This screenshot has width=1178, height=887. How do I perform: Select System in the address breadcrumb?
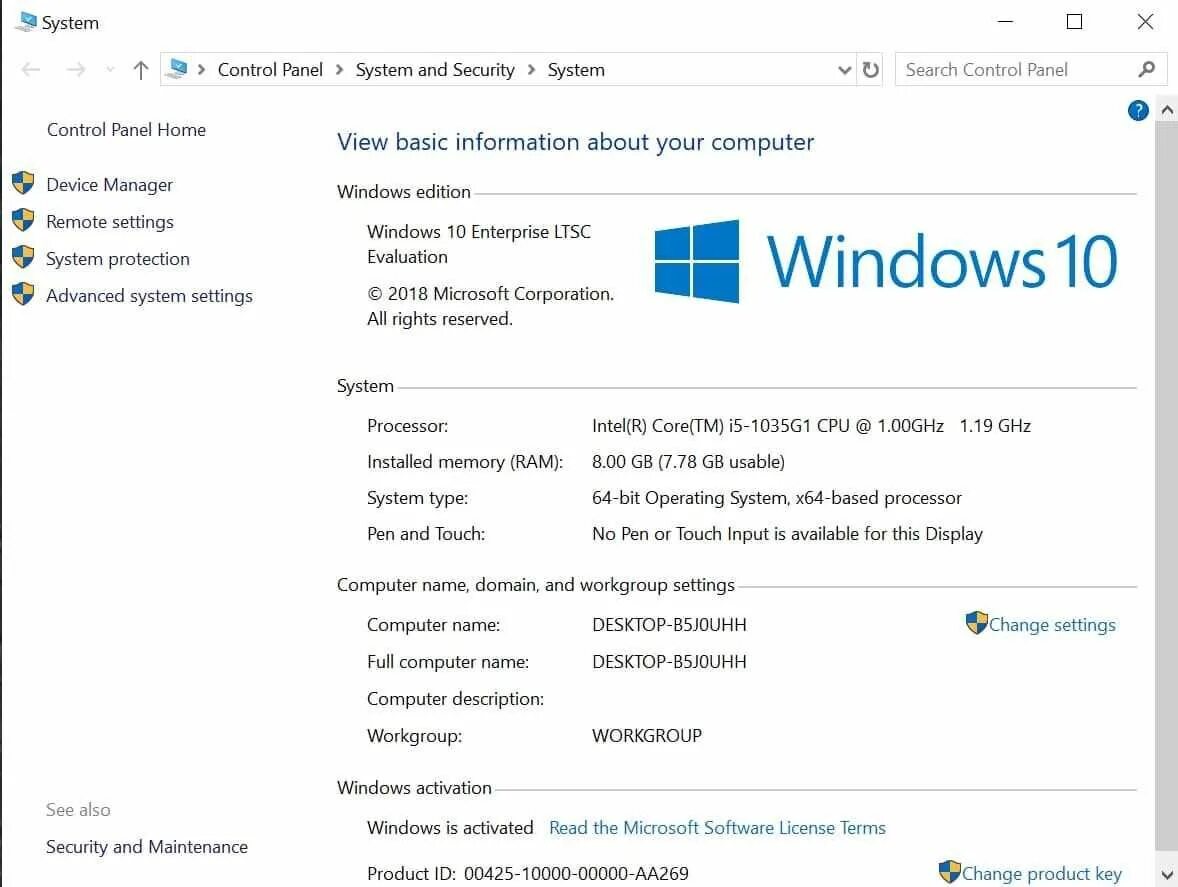tap(575, 70)
